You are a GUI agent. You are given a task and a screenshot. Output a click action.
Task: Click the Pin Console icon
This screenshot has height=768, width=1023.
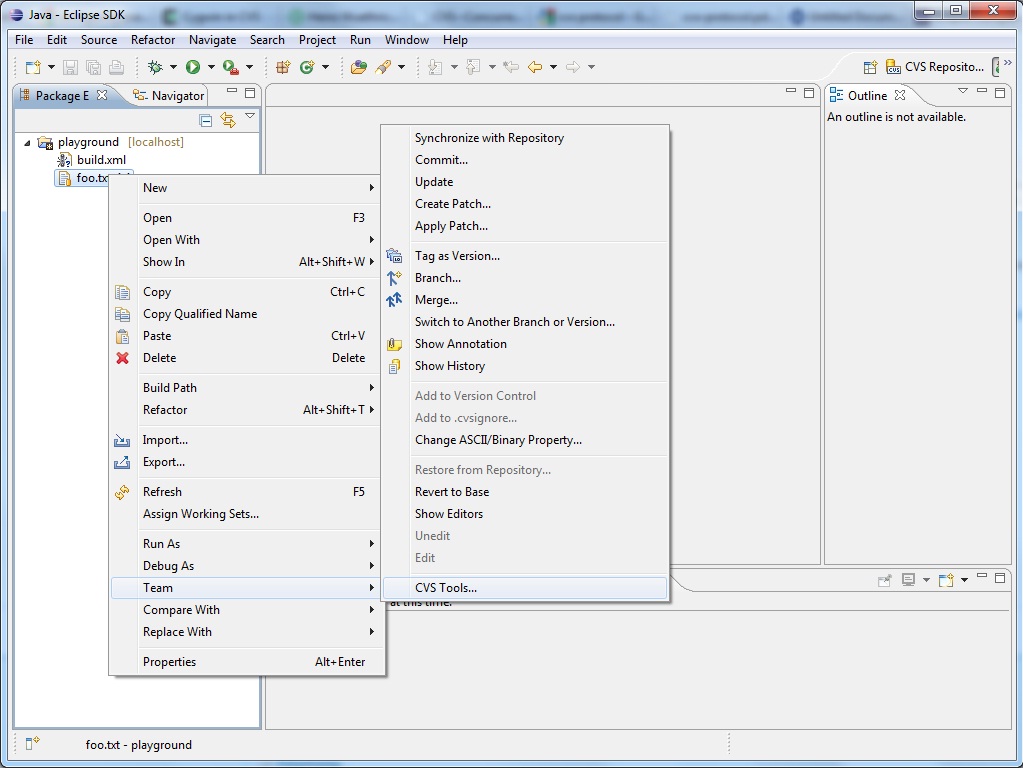click(x=885, y=580)
